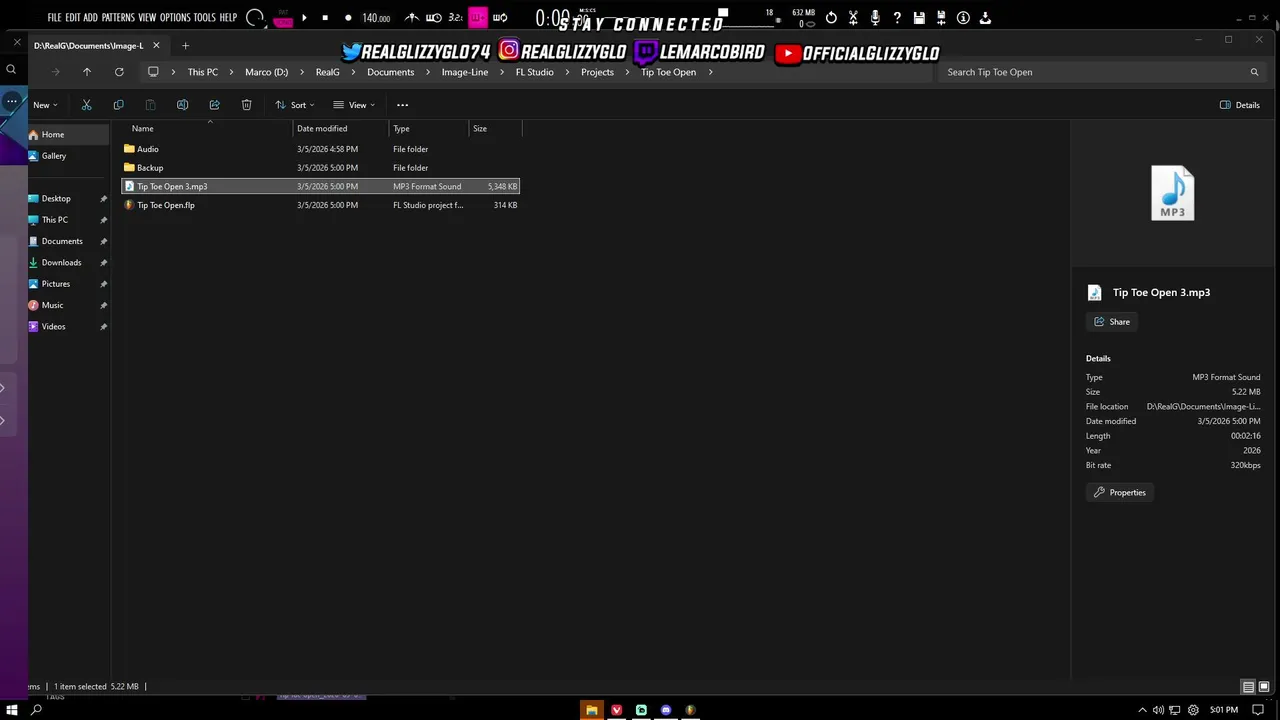This screenshot has width=1280, height=720.
Task: Open the New dropdown in Explorer
Action: pos(45,105)
